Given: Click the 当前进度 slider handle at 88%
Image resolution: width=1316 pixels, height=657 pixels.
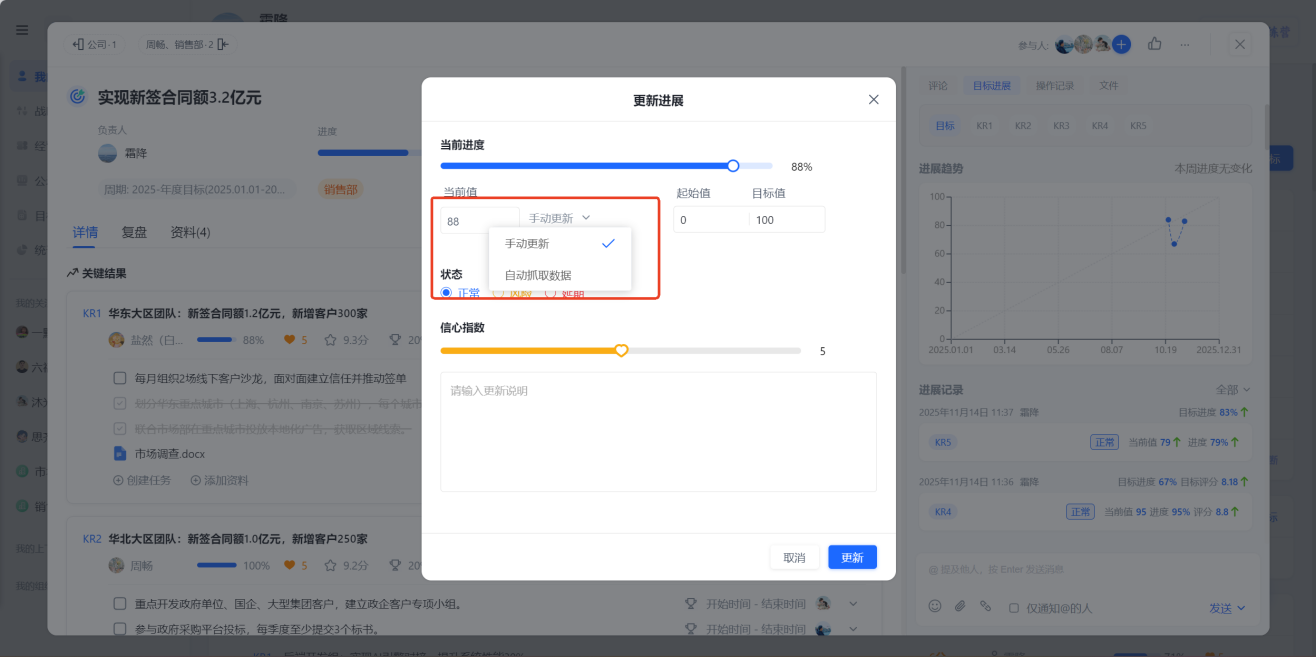Looking at the screenshot, I should tap(733, 166).
